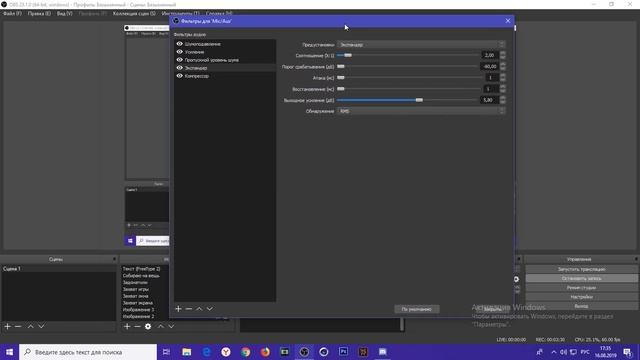Move selected filter up in filters dialog
The height and width of the screenshot is (360, 640).
(x=199, y=309)
